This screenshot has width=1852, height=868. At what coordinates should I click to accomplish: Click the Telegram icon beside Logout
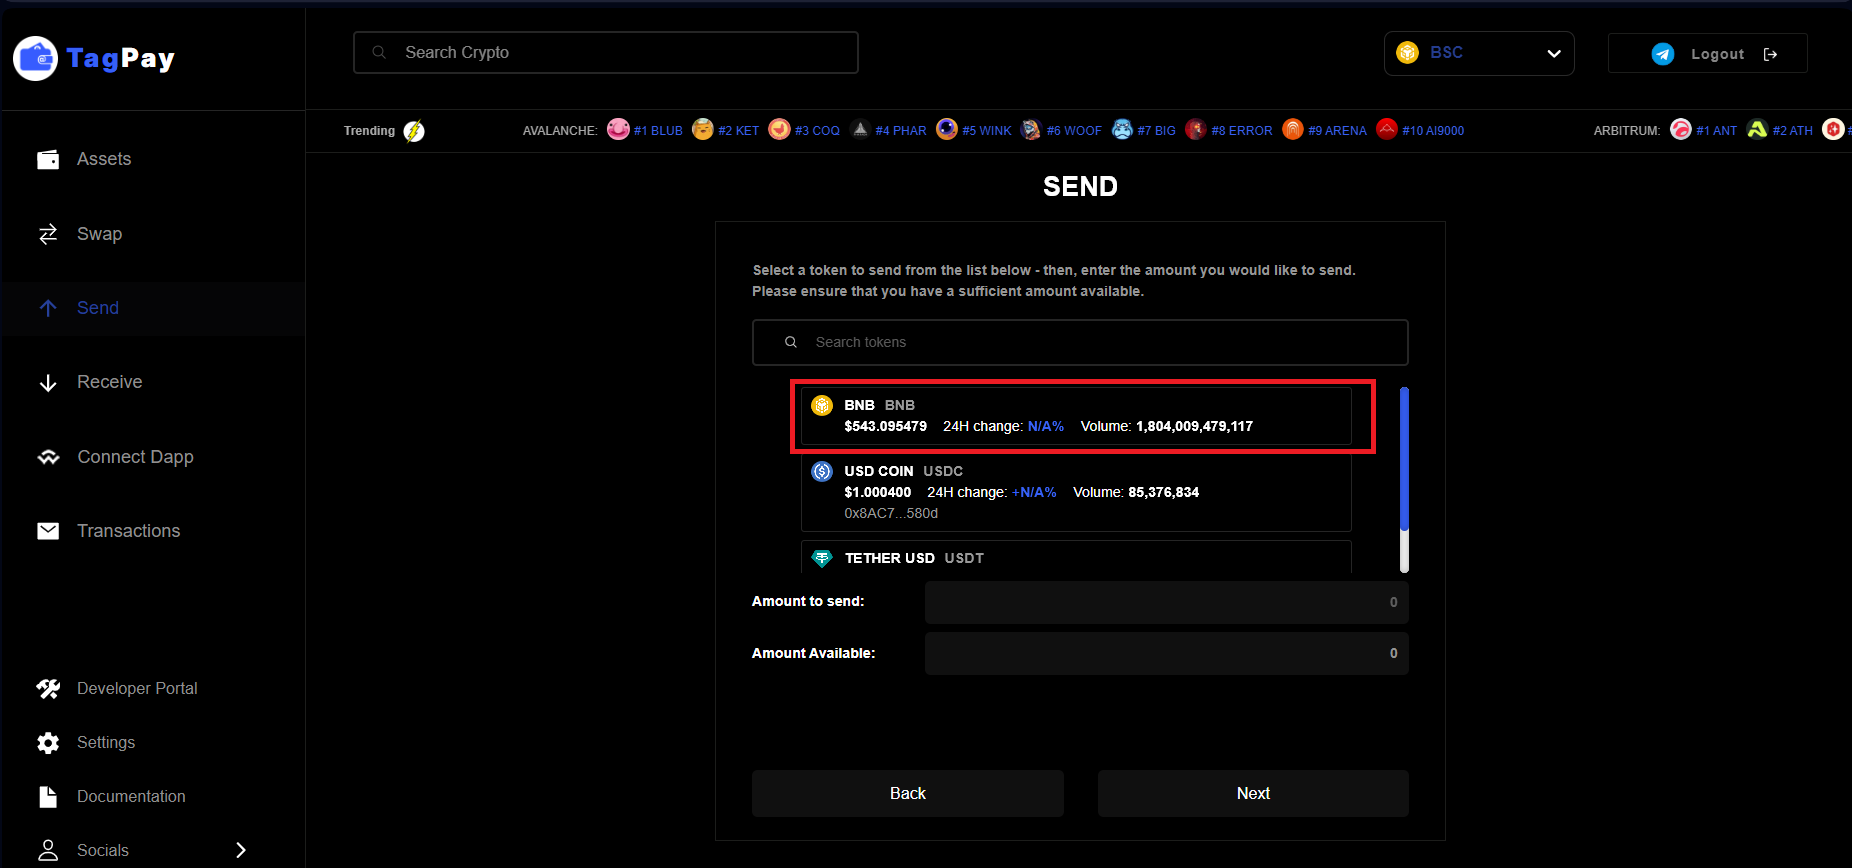click(x=1662, y=54)
